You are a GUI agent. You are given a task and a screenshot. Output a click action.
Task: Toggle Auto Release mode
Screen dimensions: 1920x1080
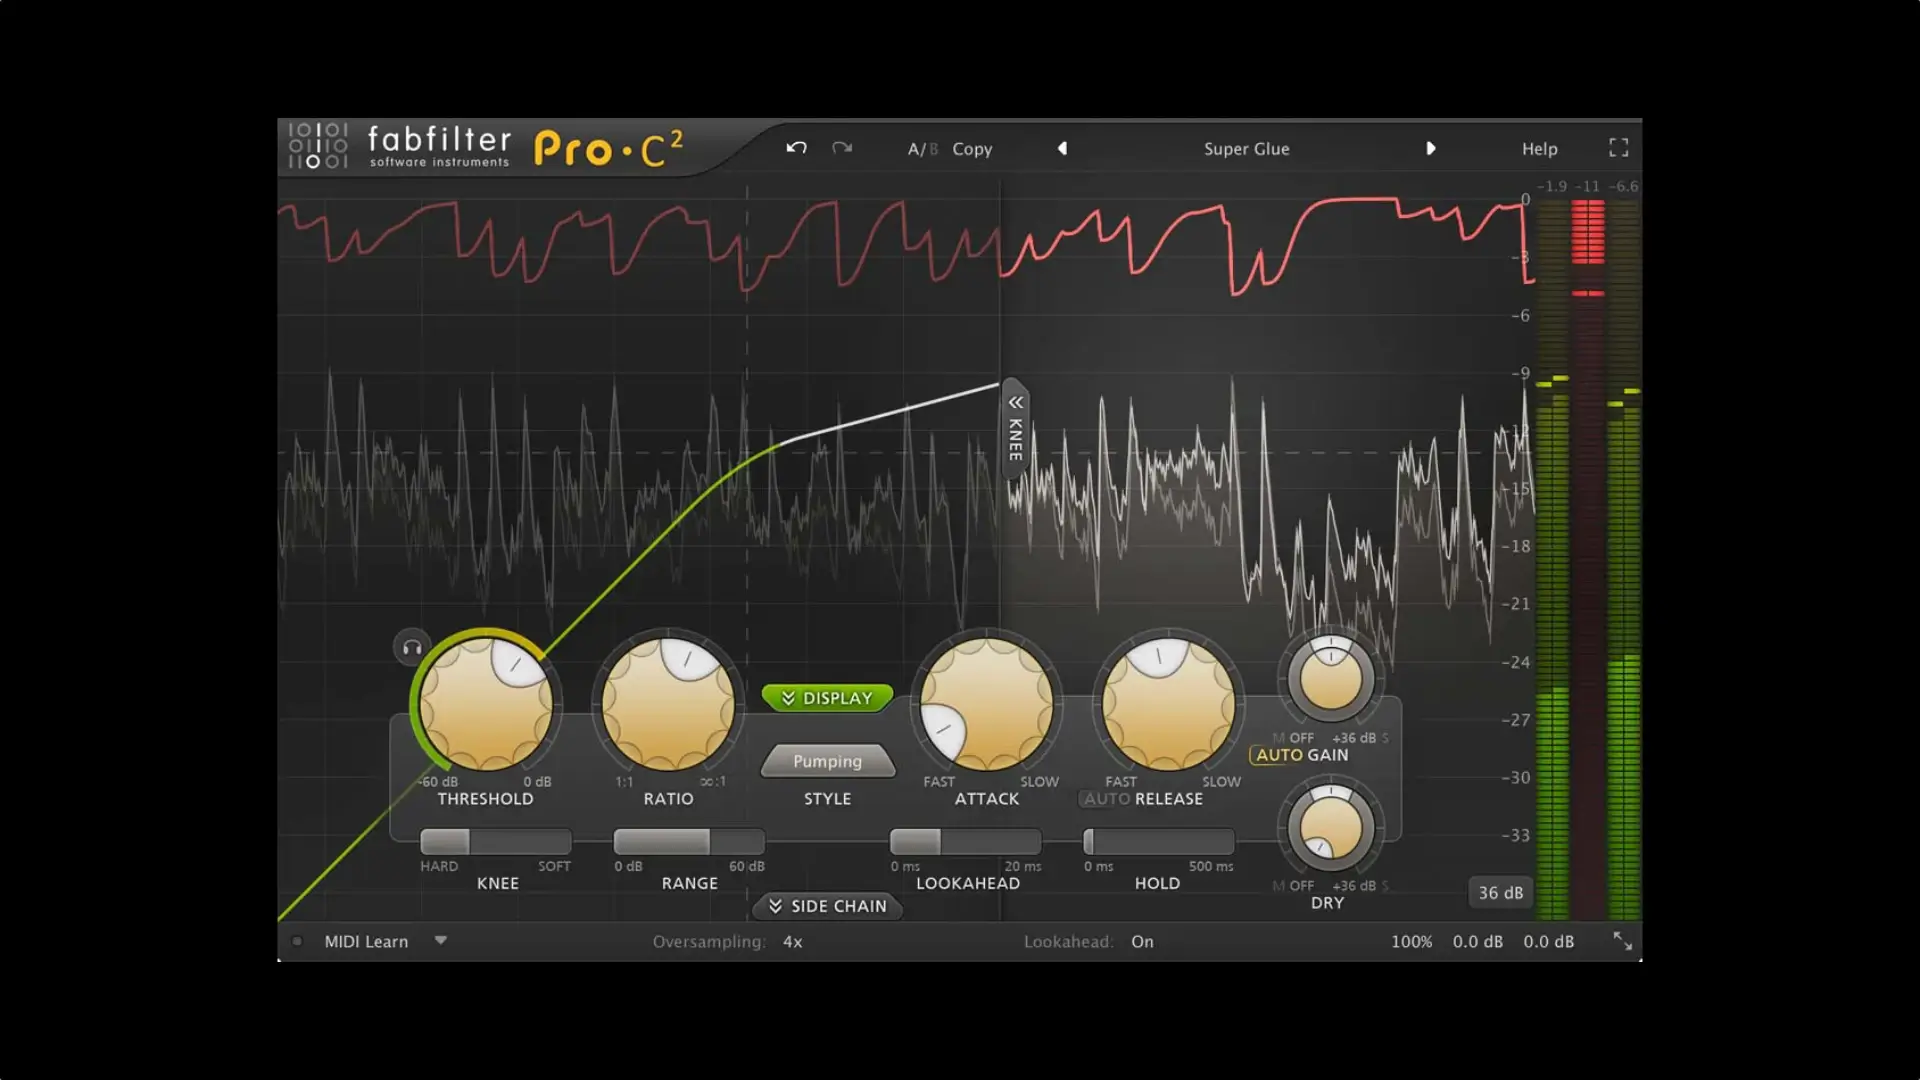(x=1105, y=798)
